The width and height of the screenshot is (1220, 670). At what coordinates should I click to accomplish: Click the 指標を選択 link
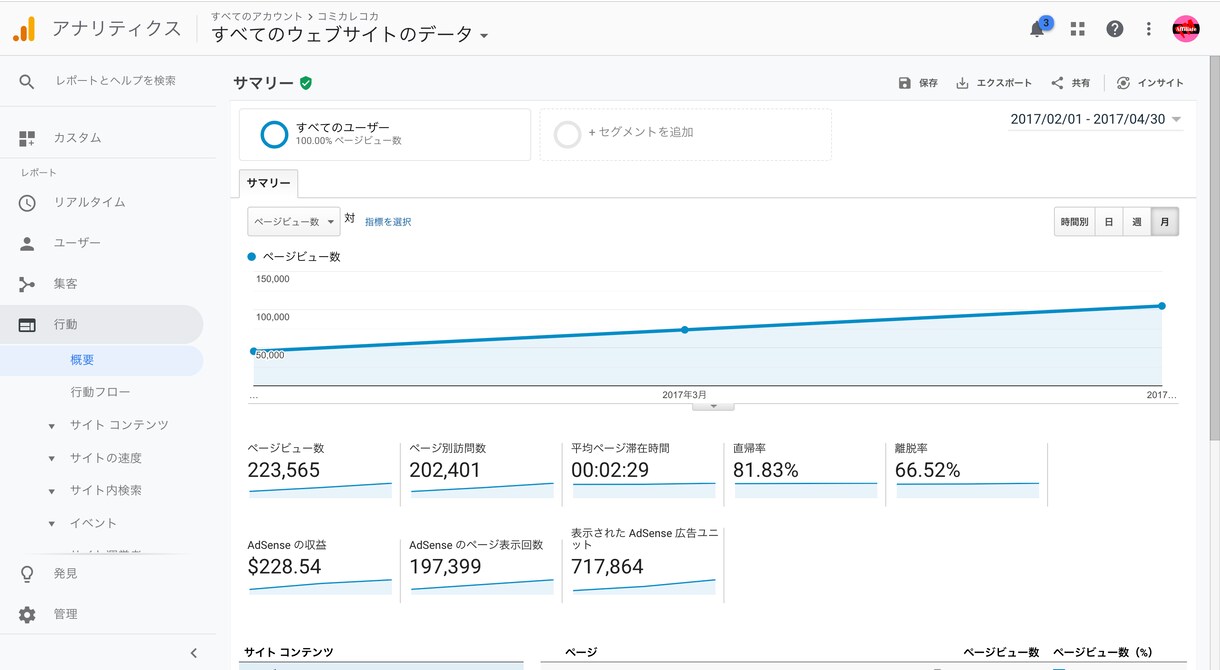(x=388, y=222)
